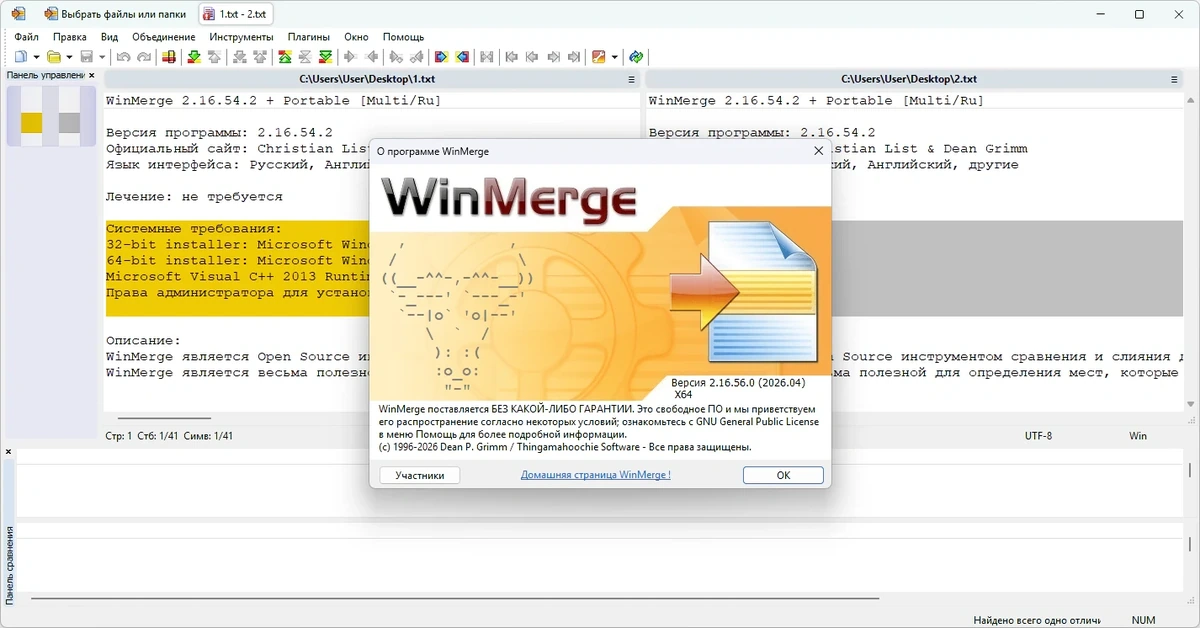Open Домашняя страница WinMerge link
Viewport: 1200px width, 628px height.
coord(596,475)
